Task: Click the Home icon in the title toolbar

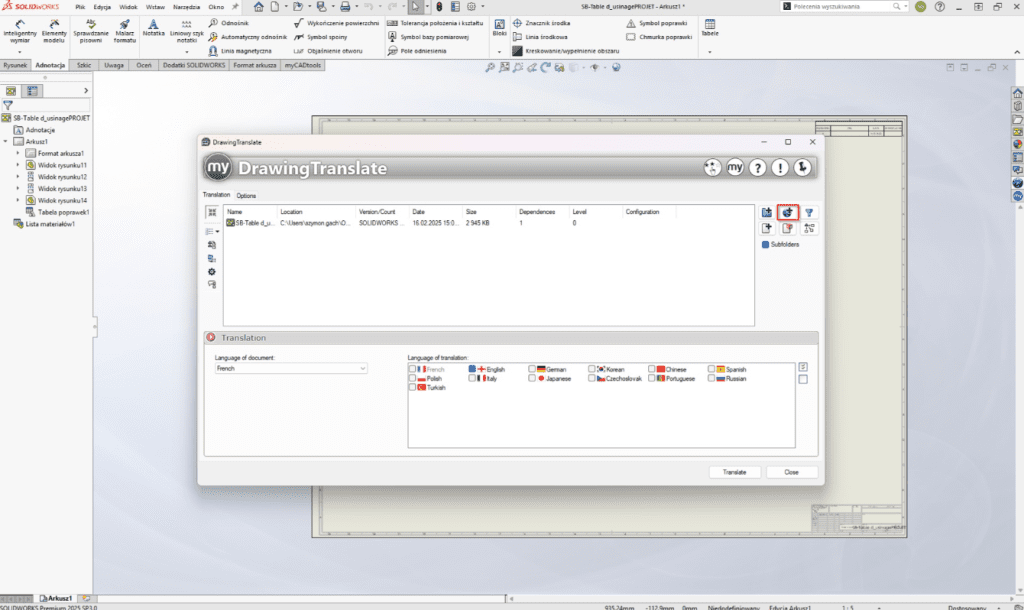Action: click(259, 7)
